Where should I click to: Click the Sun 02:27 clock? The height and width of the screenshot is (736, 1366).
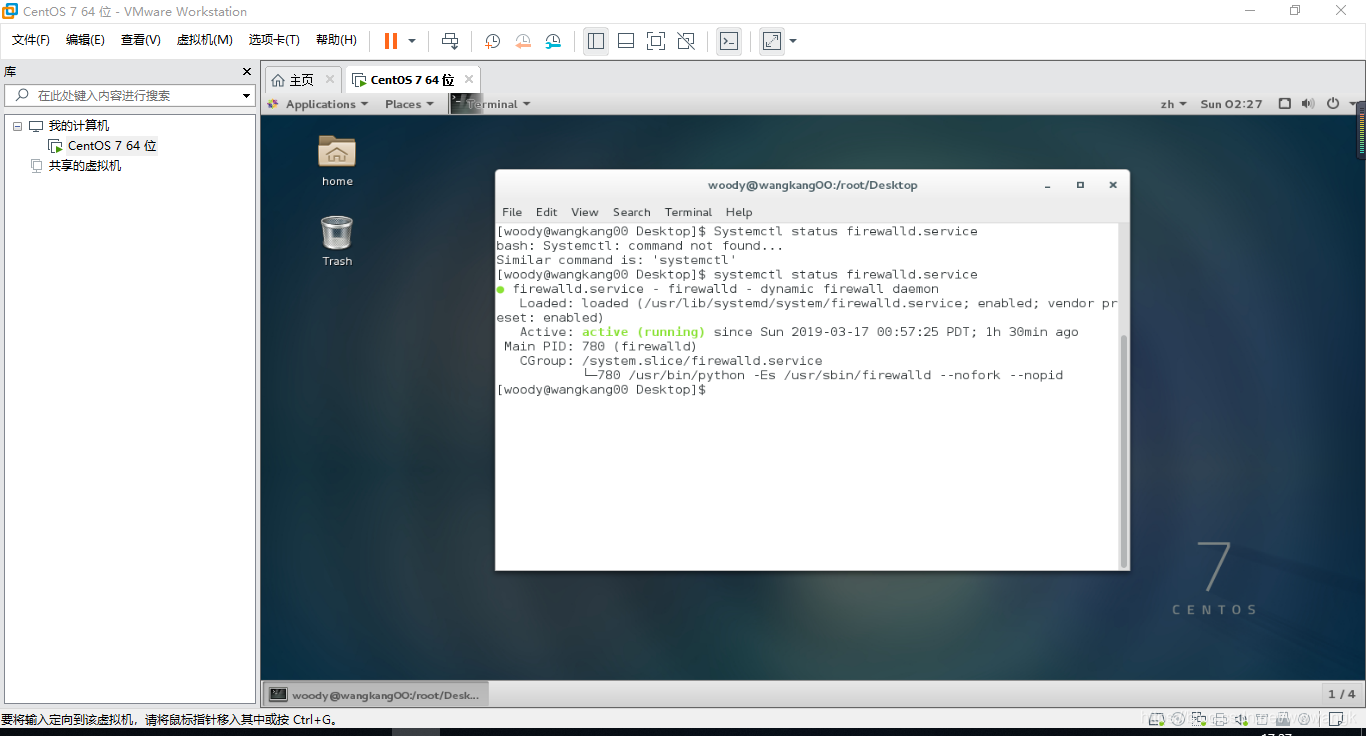pos(1231,104)
